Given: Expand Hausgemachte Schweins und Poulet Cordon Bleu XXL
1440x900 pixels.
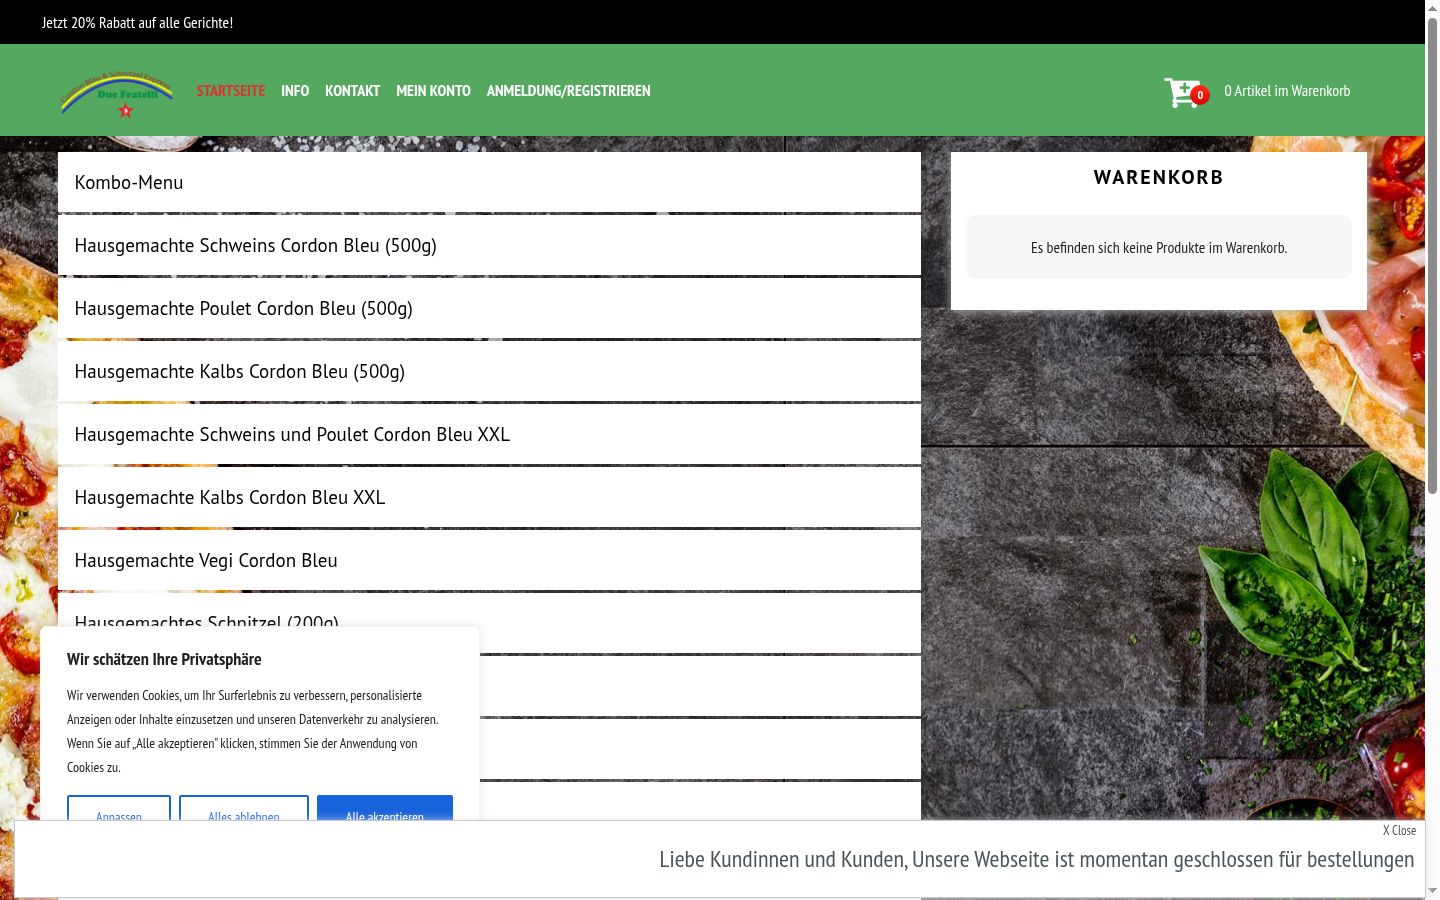Looking at the screenshot, I should tap(489, 434).
